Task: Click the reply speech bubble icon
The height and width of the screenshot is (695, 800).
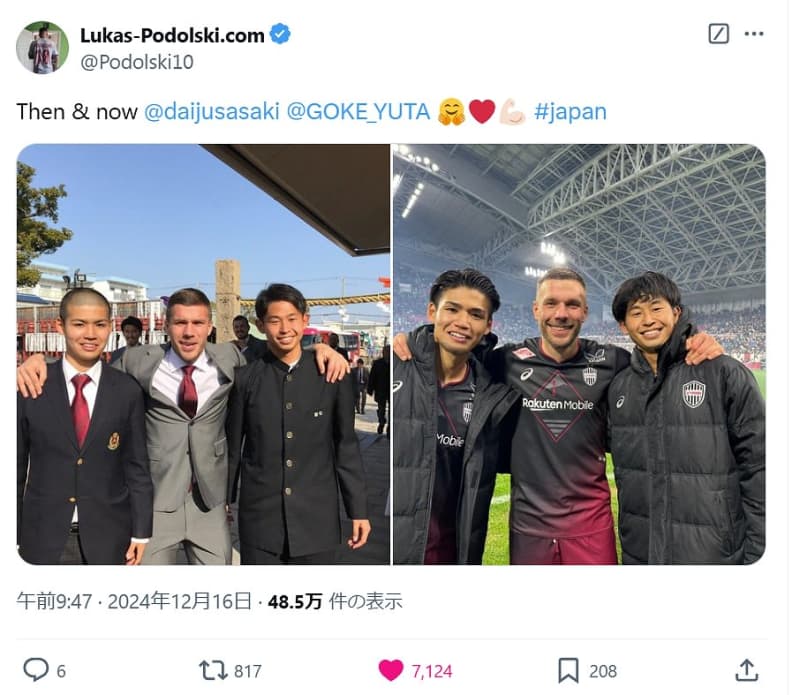Action: 36,669
